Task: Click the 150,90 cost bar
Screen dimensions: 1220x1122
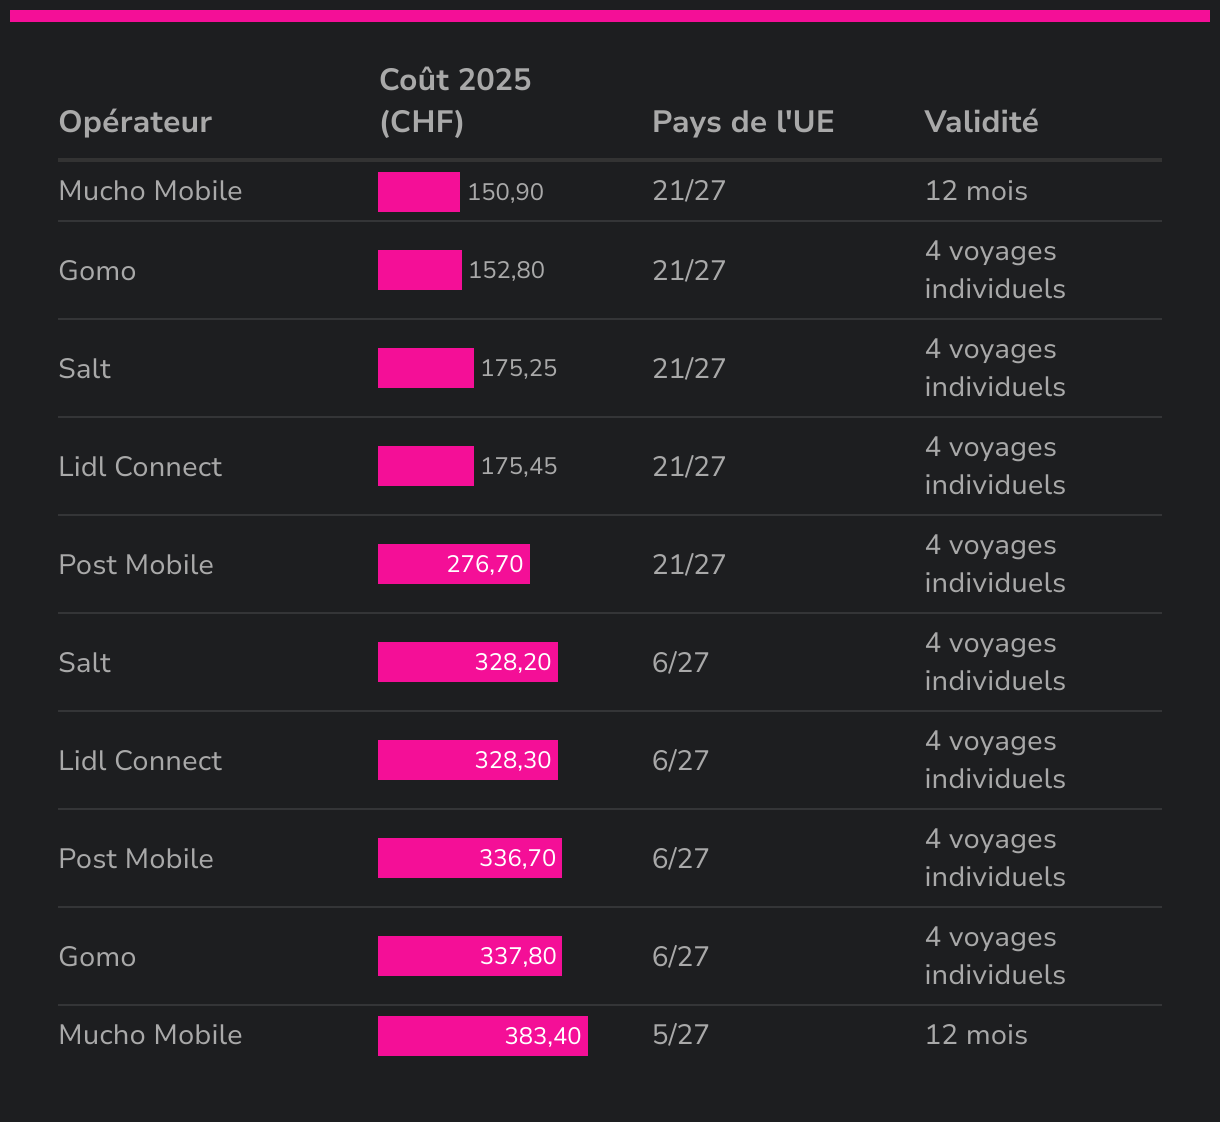Action: pos(418,192)
